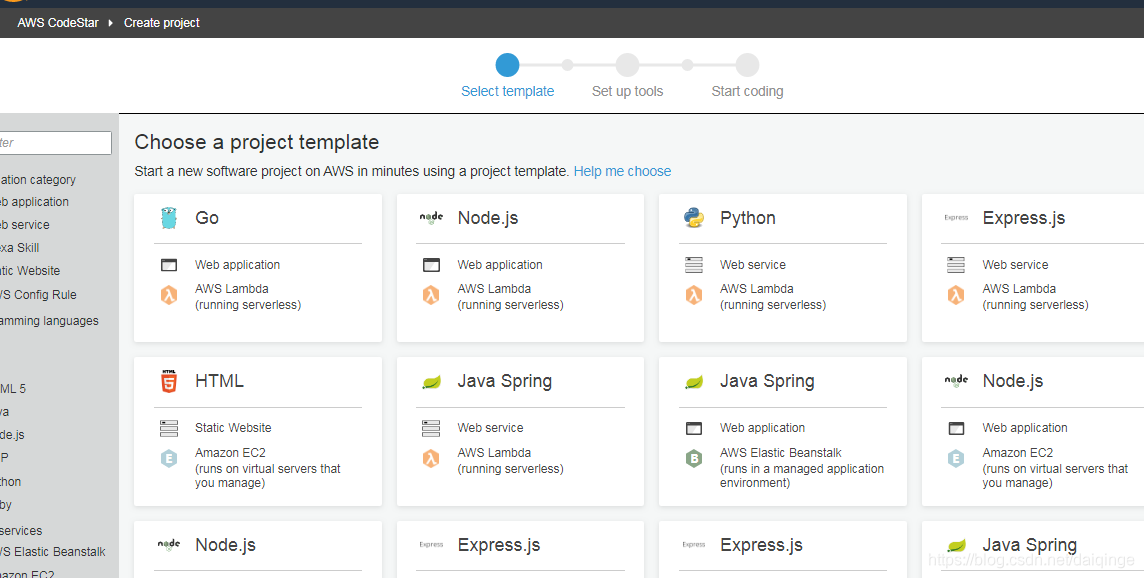Click the Start coding step circle

747,65
